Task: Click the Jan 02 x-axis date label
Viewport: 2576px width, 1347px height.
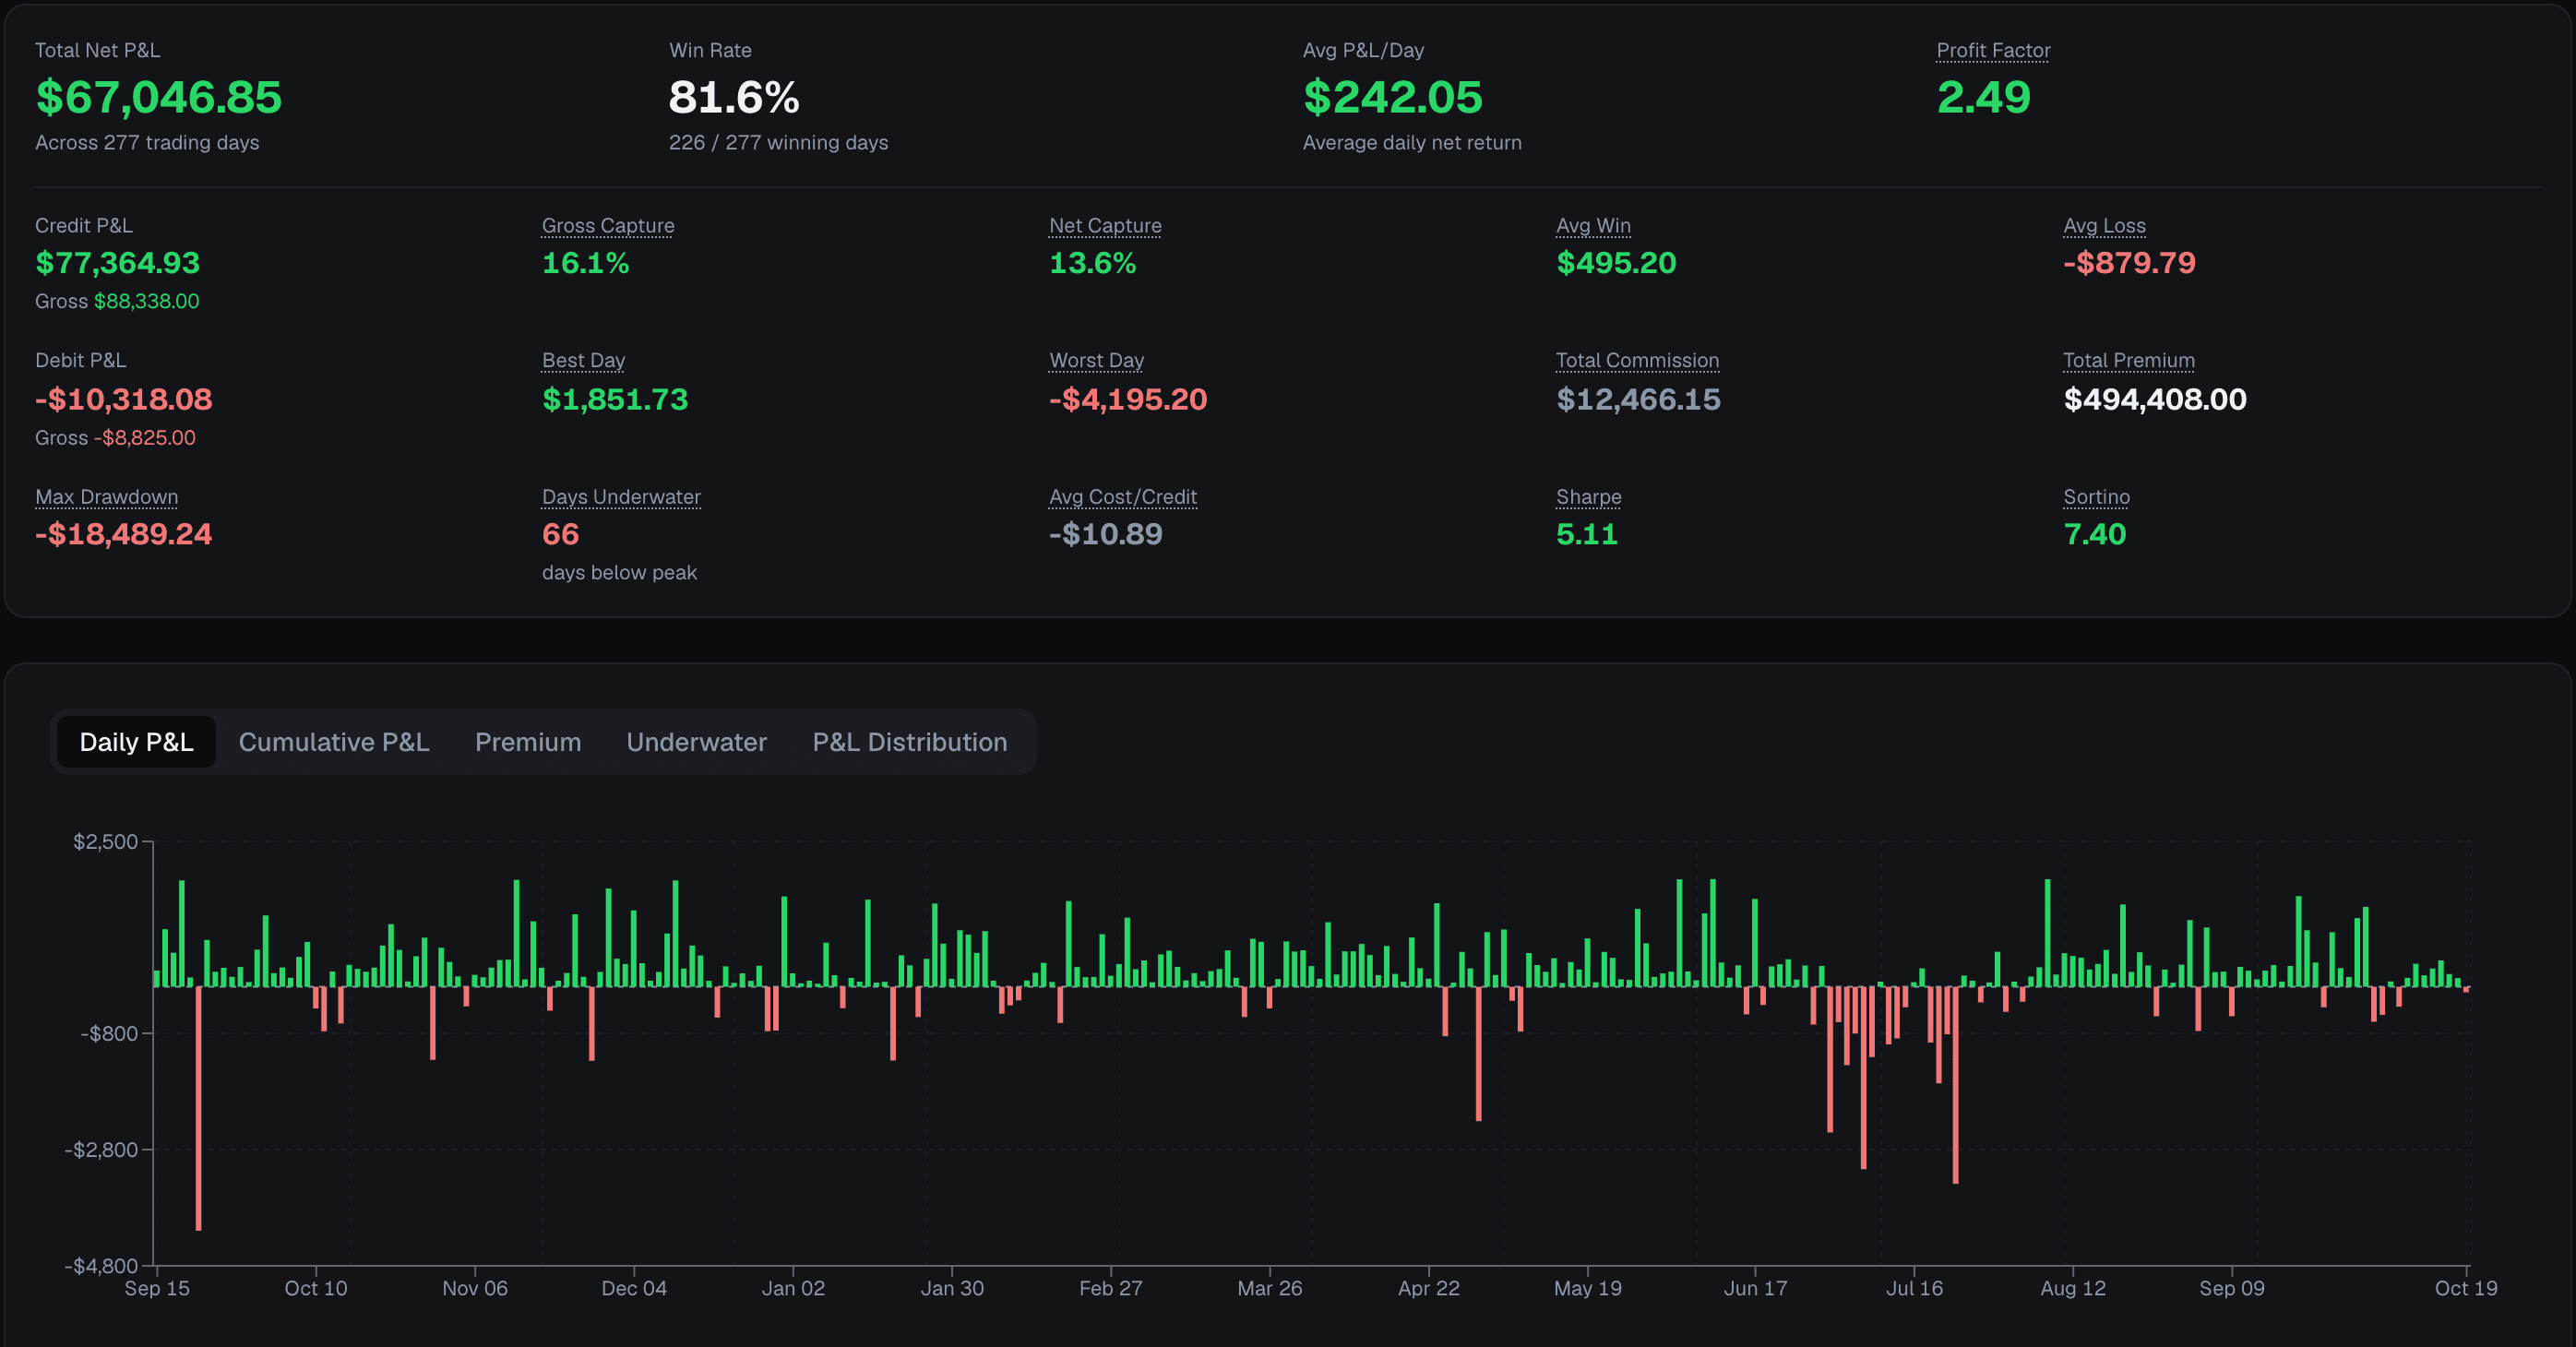Action: pos(793,1288)
